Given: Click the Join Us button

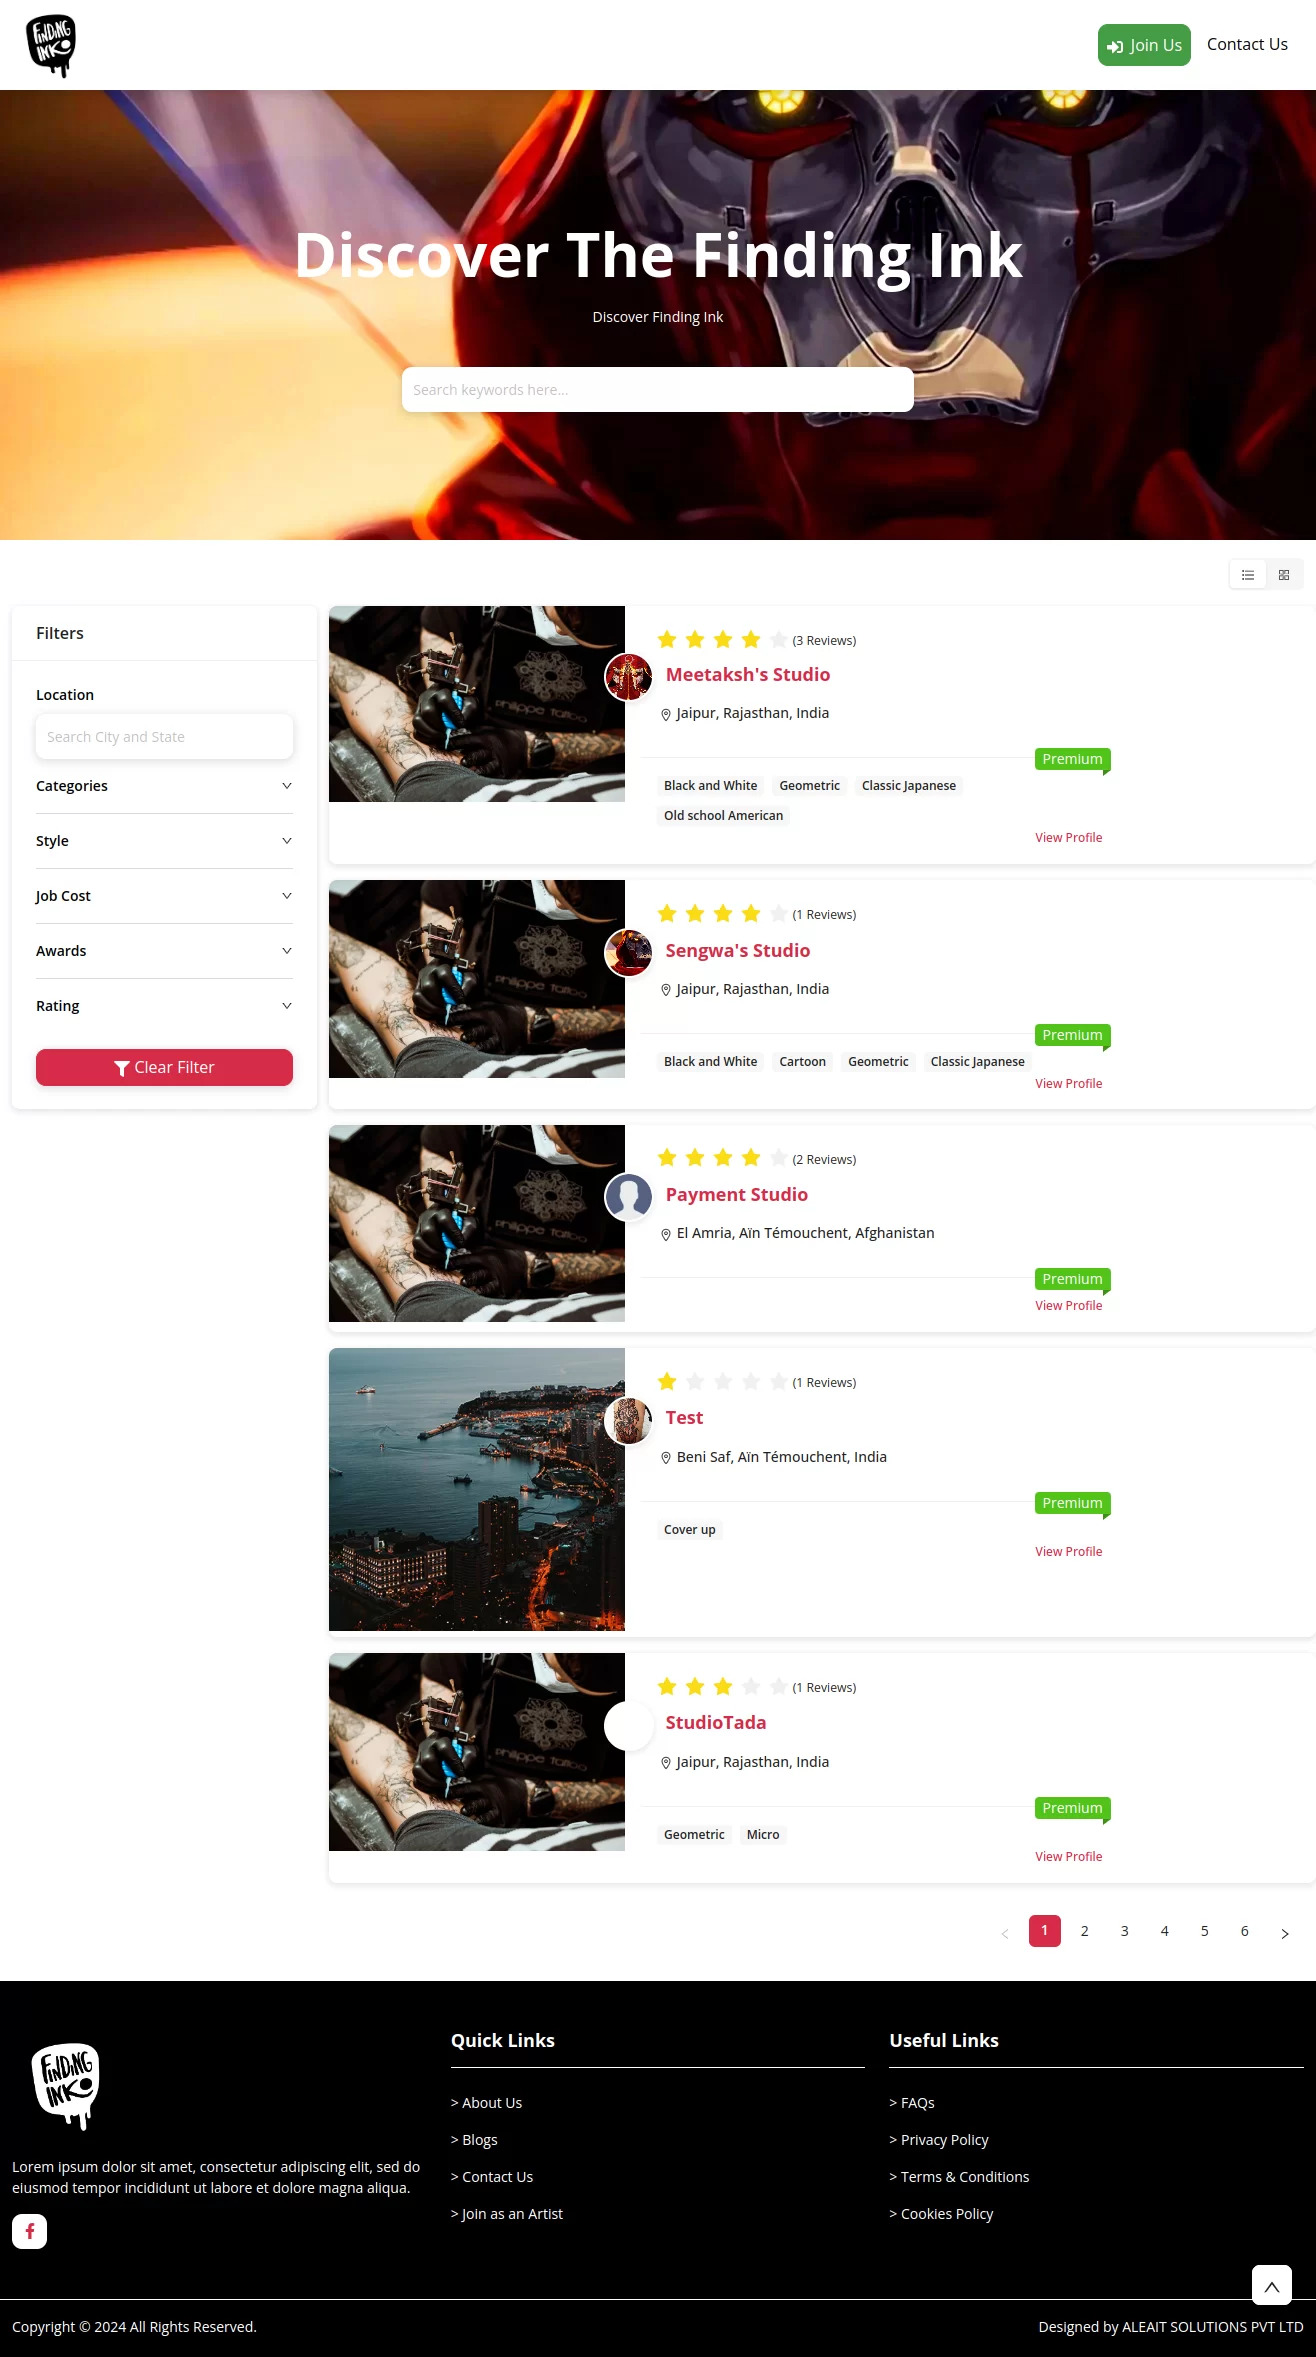Looking at the screenshot, I should pos(1144,45).
